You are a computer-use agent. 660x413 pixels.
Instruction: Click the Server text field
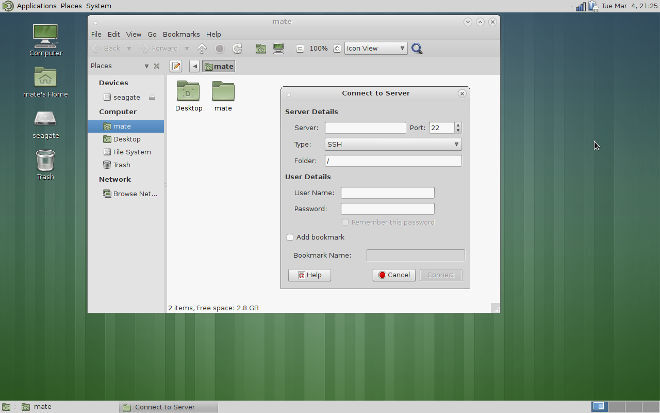365,128
